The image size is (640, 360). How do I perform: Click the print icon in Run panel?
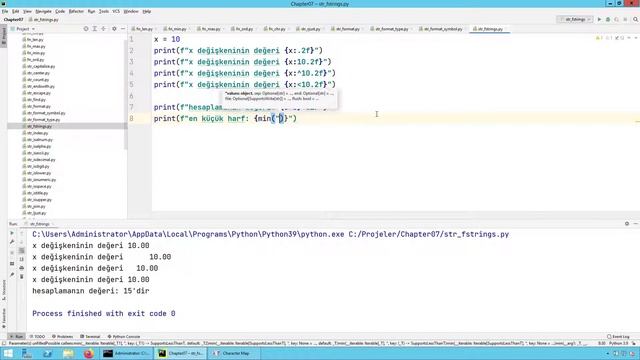[22, 268]
